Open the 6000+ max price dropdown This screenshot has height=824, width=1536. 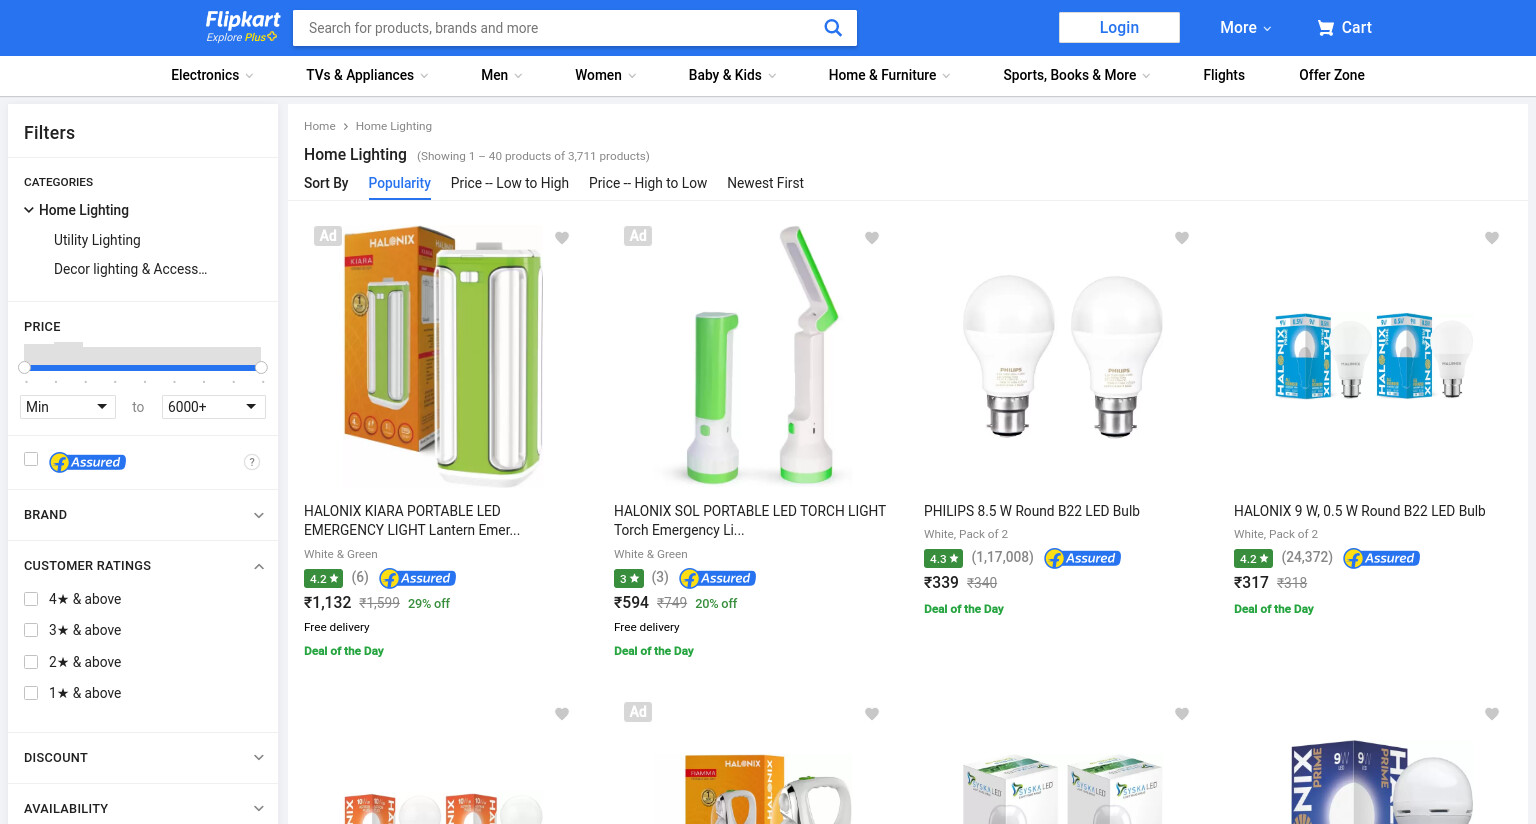(x=214, y=407)
